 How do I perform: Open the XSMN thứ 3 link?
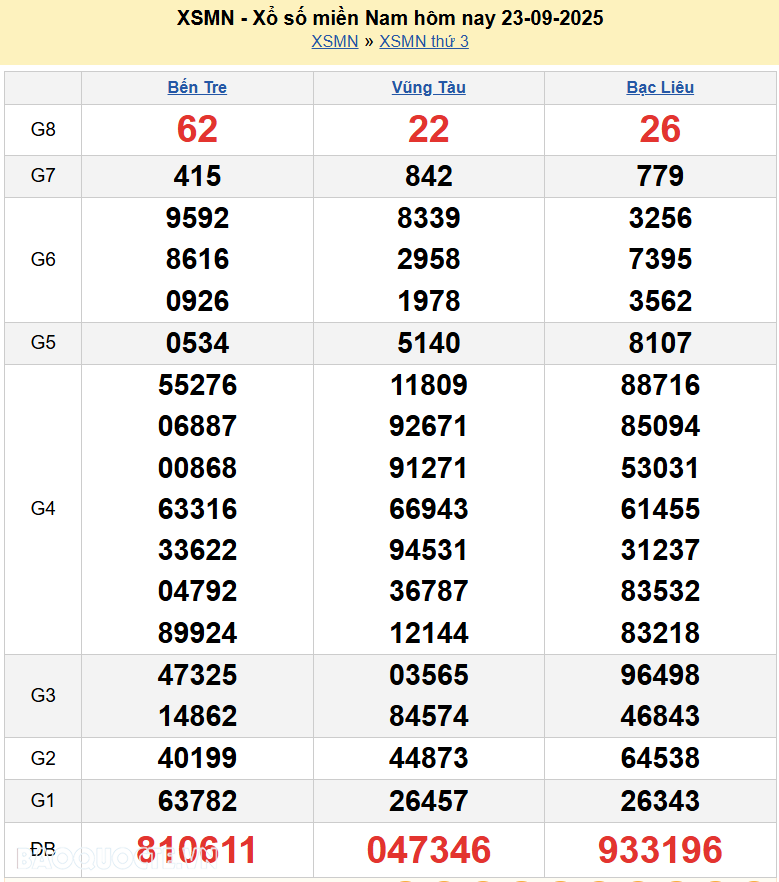pos(423,41)
